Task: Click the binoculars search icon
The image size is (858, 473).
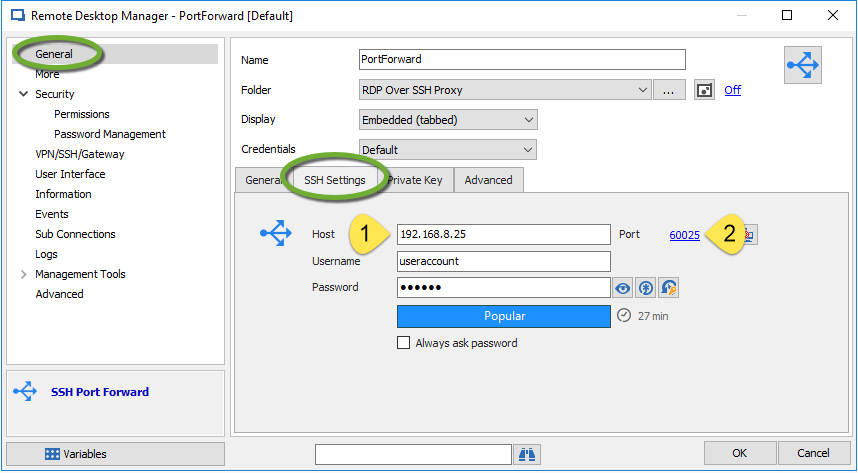Action: click(527, 454)
